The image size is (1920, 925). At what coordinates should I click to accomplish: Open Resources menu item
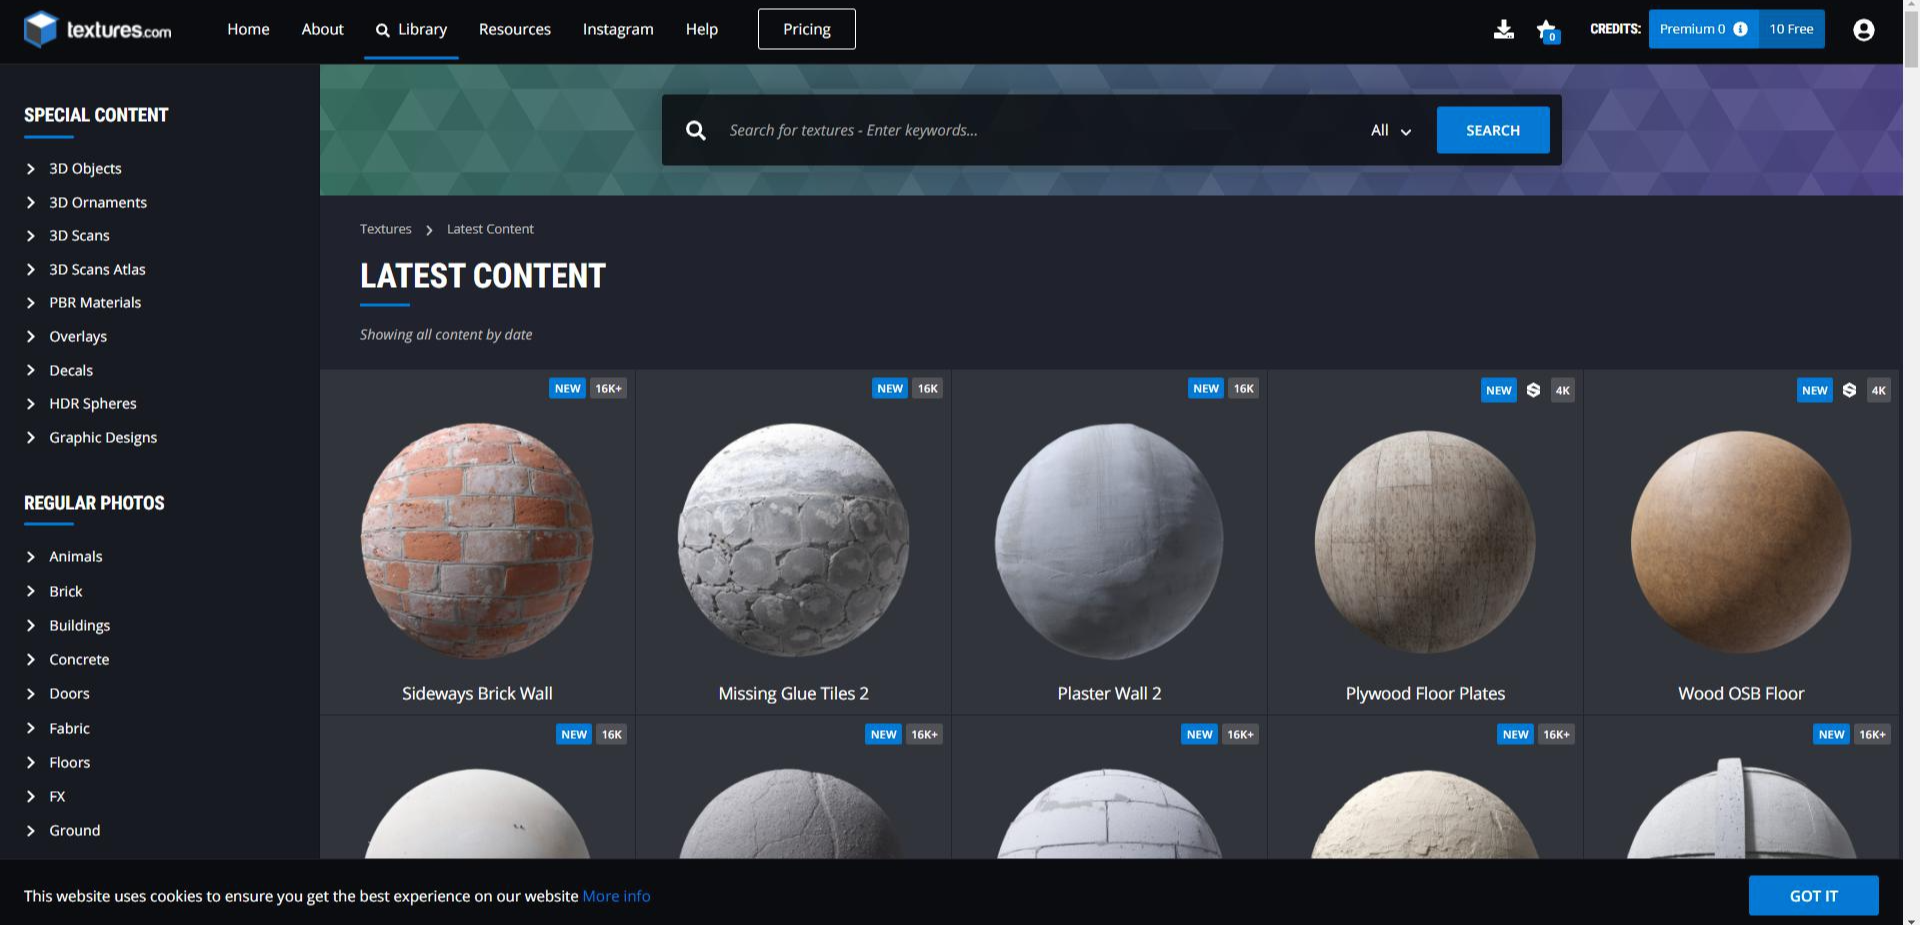[514, 29]
